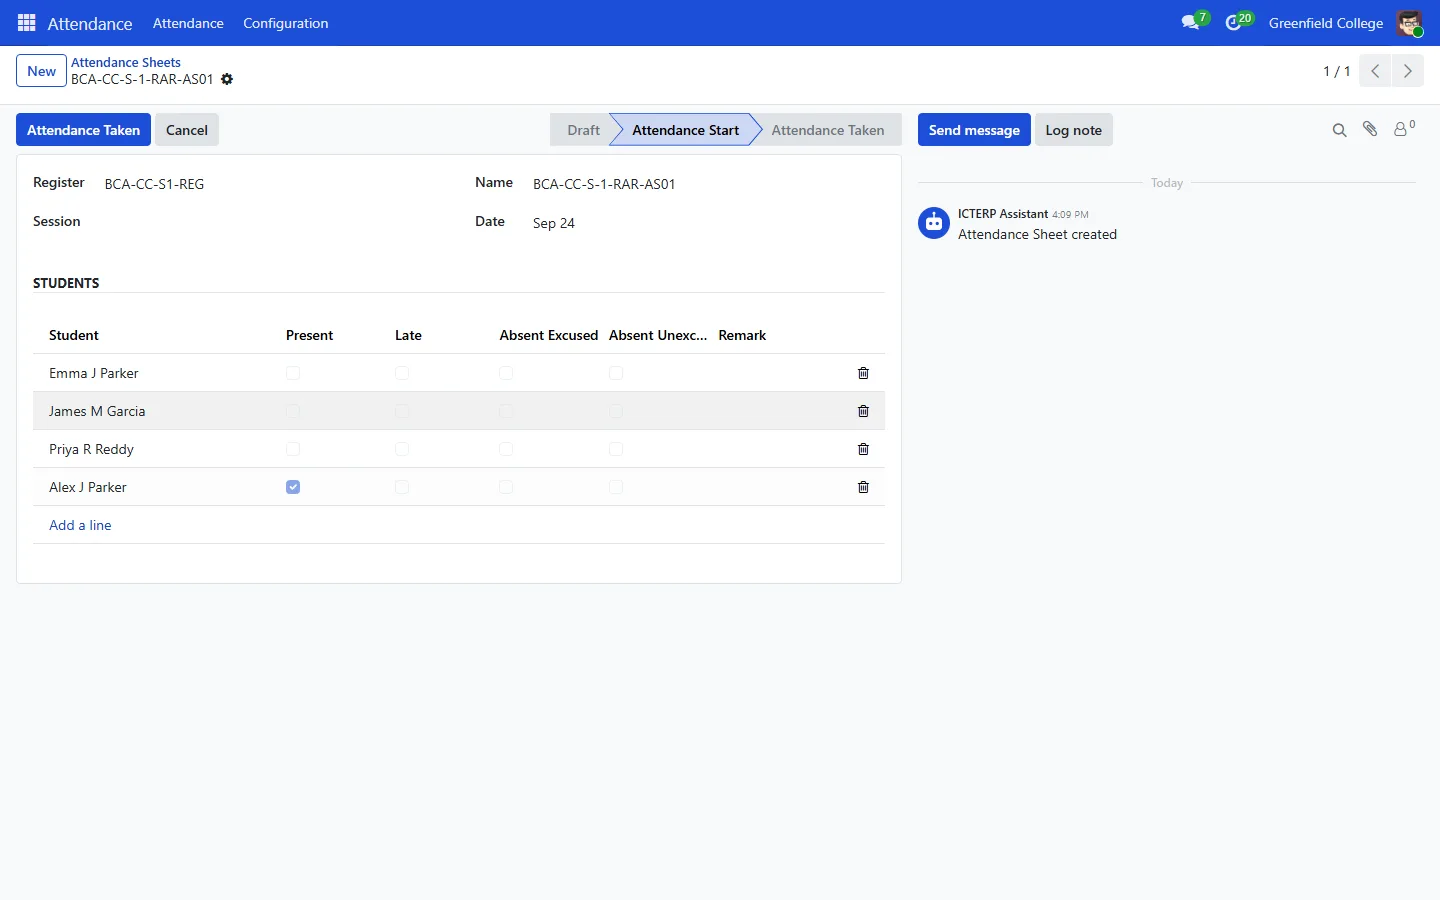Open the activities clock icon
Image resolution: width=1440 pixels, height=900 pixels.
[x=1233, y=22]
